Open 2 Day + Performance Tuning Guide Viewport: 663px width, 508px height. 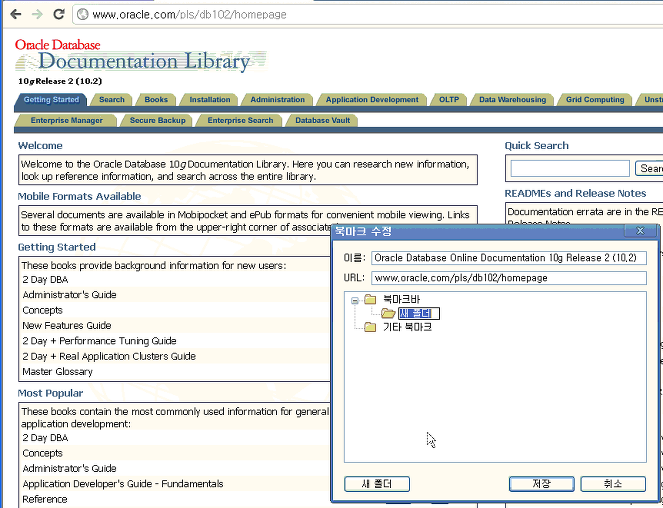pyautogui.click(x=99, y=341)
